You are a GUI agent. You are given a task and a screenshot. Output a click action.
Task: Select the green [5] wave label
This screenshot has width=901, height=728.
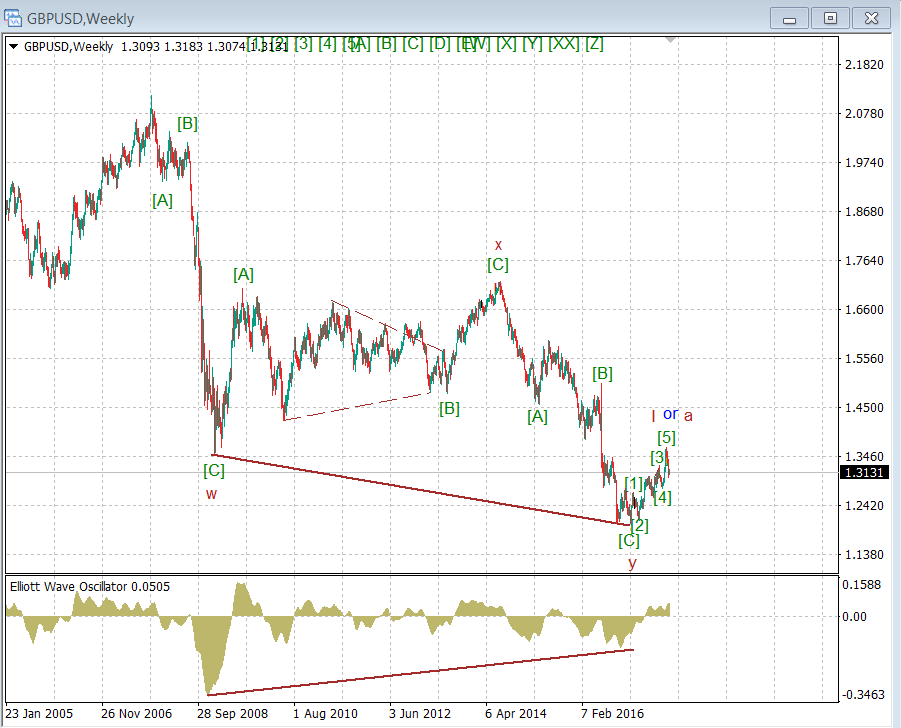point(667,437)
